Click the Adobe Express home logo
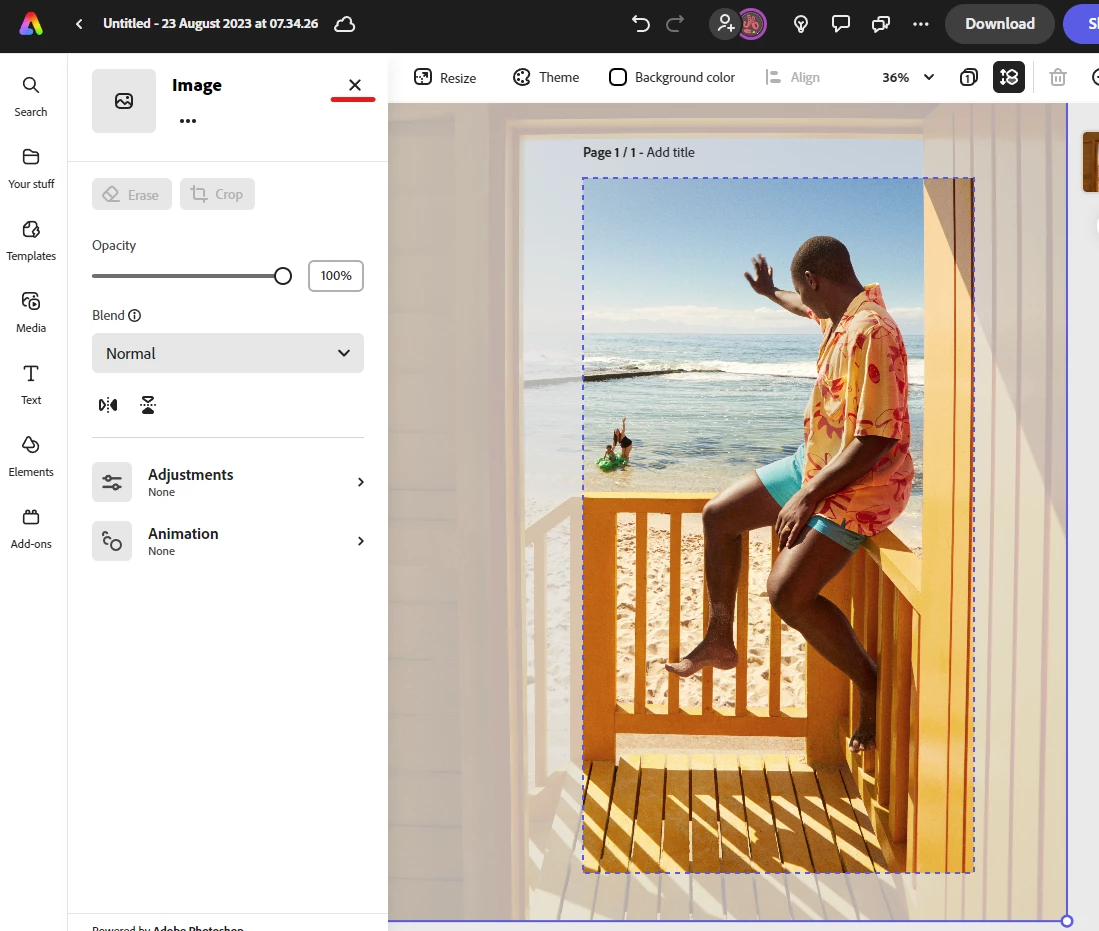Screen dimensions: 1099x931 click(x=31, y=24)
